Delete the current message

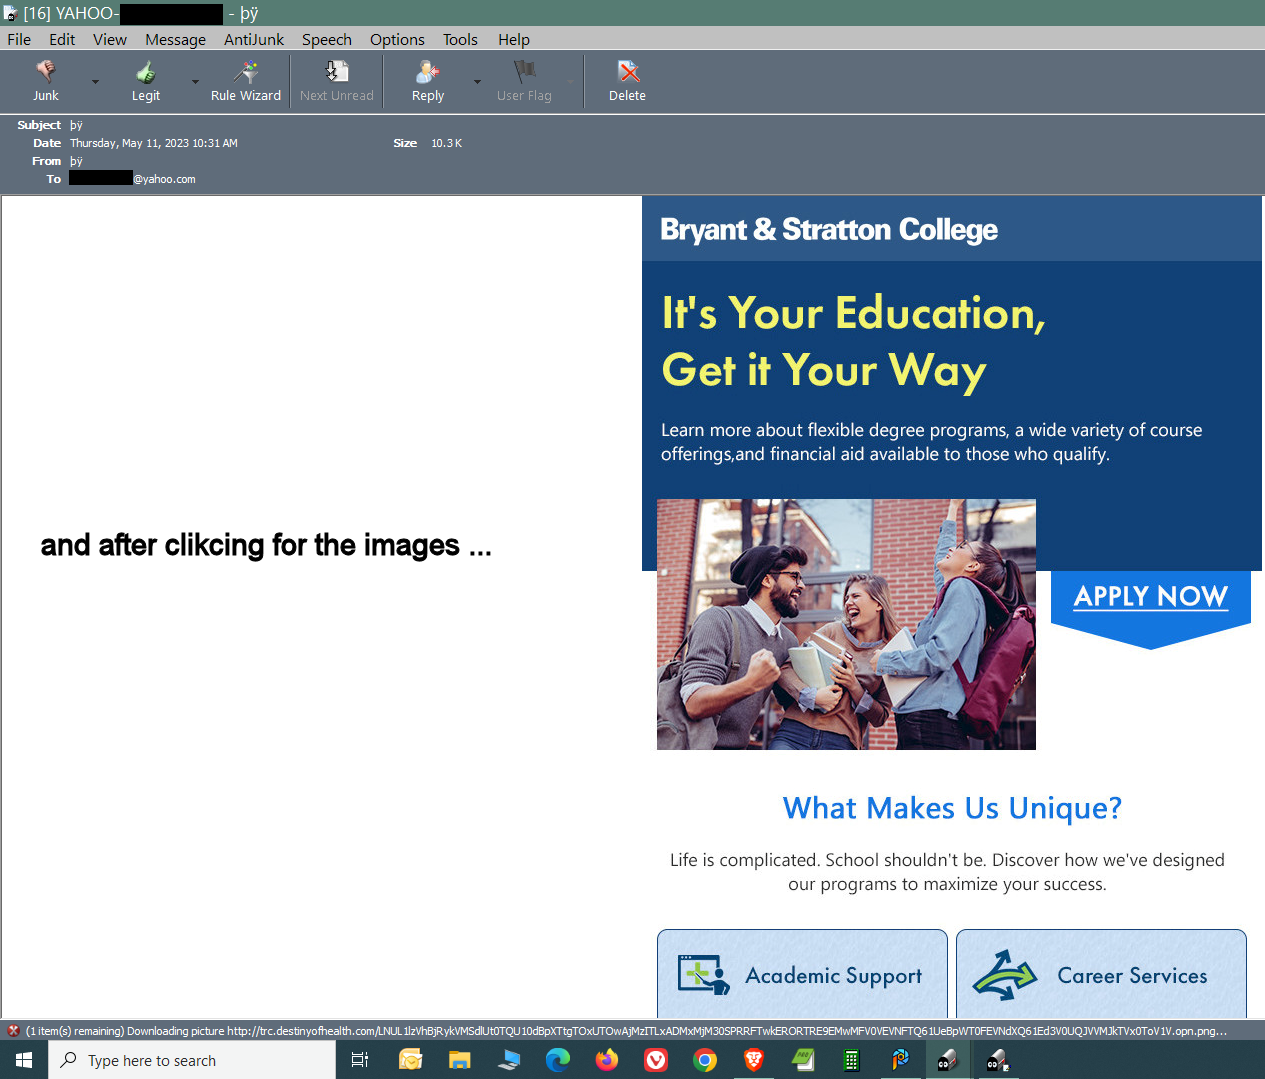coord(627,81)
